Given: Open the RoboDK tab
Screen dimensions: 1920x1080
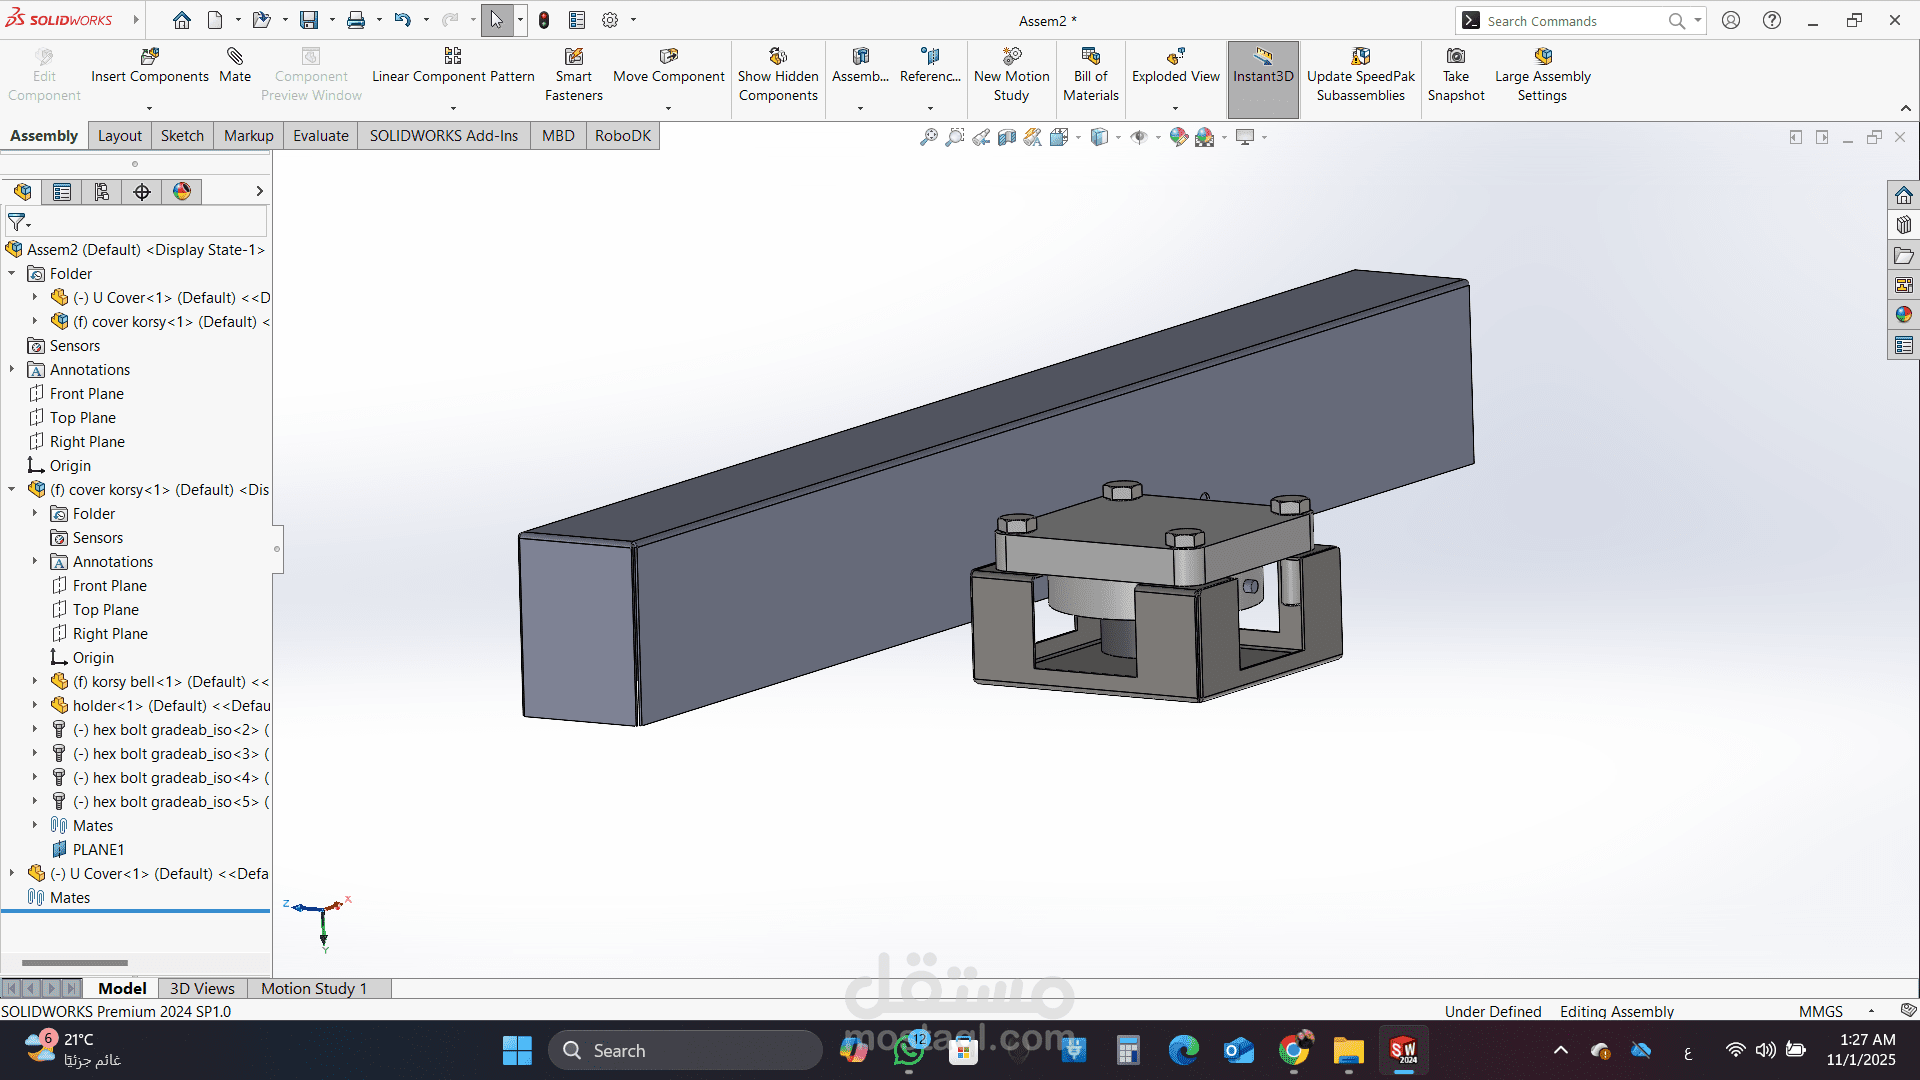Looking at the screenshot, I should pyautogui.click(x=623, y=136).
